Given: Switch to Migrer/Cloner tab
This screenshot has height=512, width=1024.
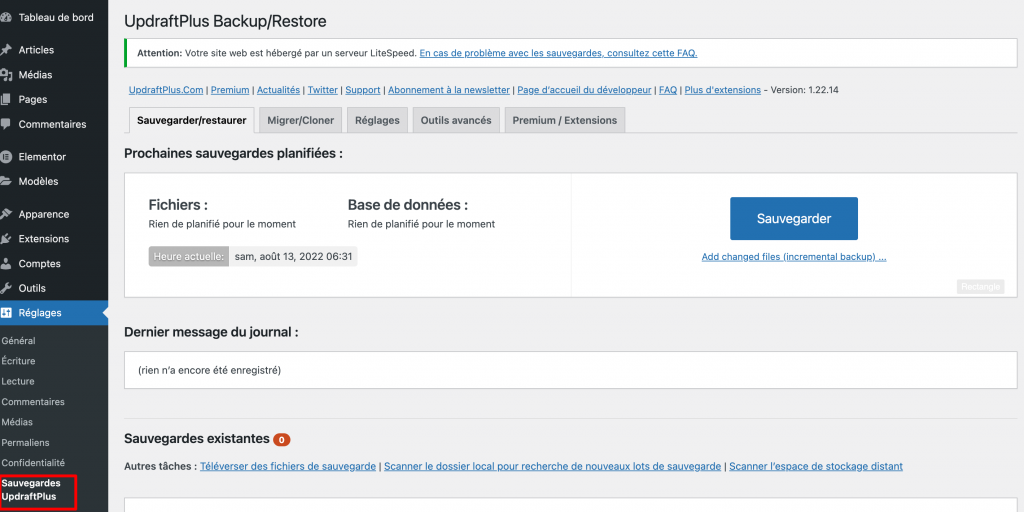Looking at the screenshot, I should click(x=300, y=120).
